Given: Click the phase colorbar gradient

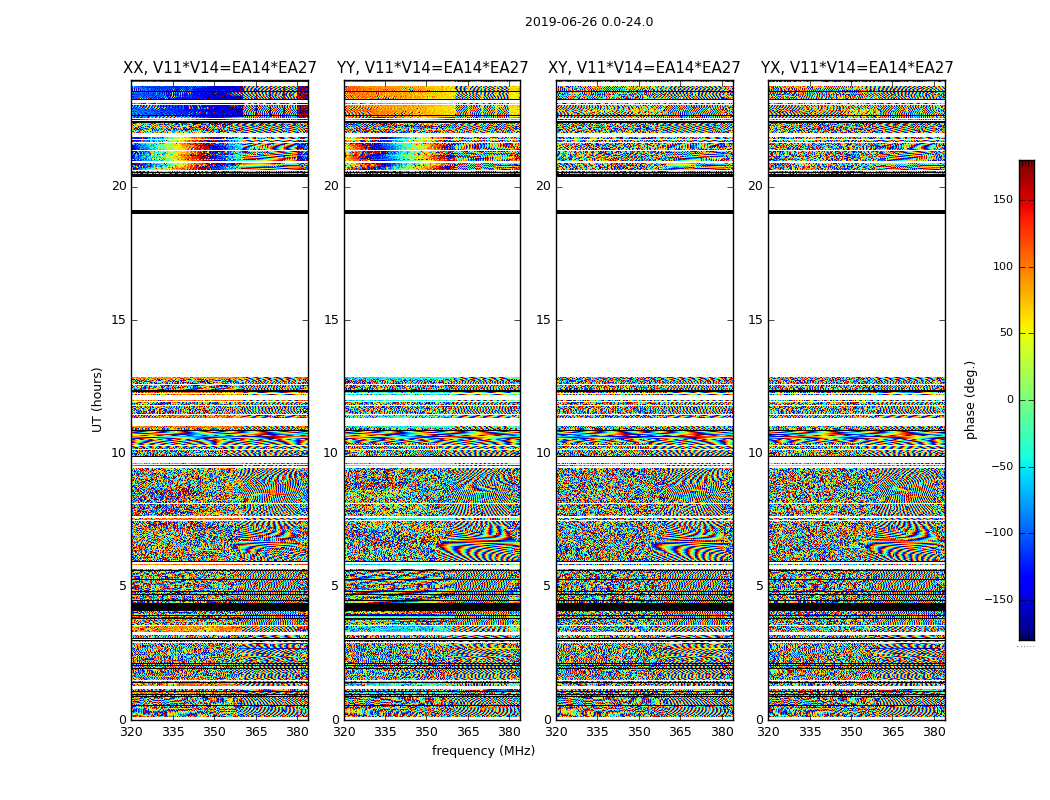Looking at the screenshot, I should pos(1027,400).
